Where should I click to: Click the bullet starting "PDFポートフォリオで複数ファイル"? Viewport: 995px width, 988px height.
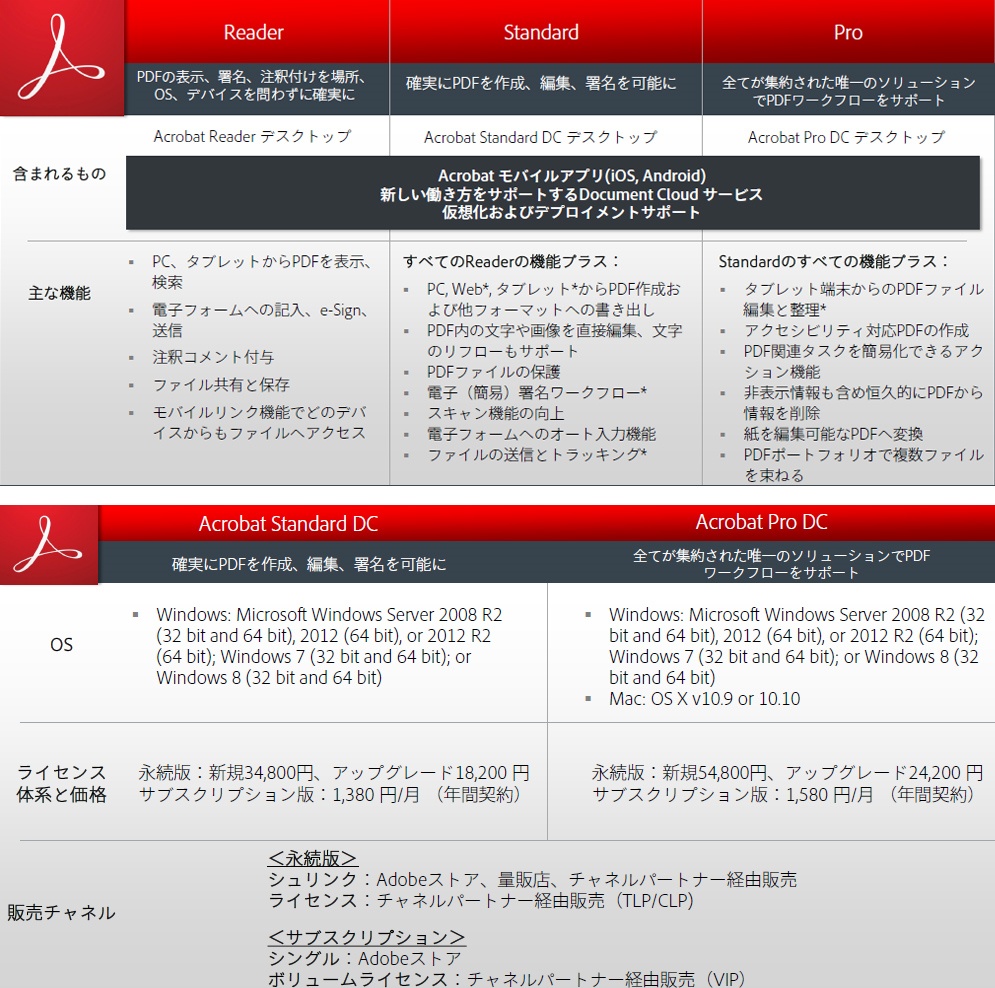(864, 464)
